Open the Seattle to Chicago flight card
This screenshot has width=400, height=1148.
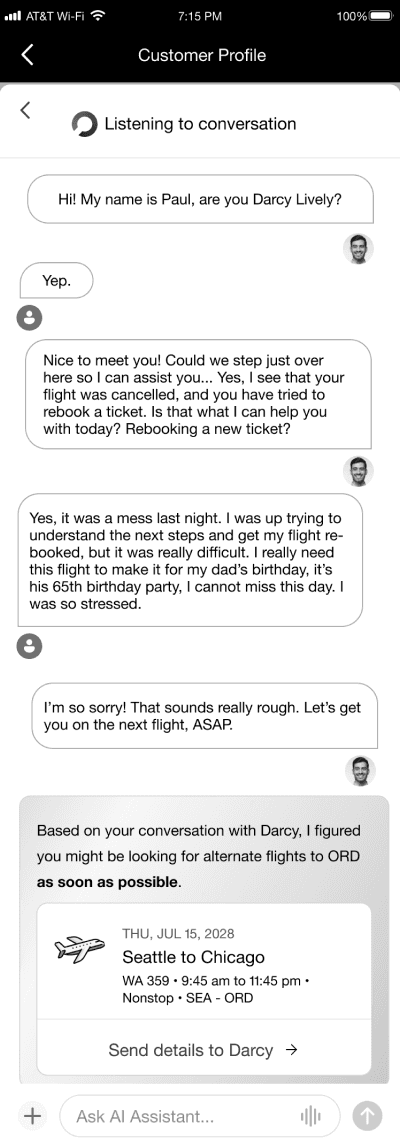click(203, 961)
